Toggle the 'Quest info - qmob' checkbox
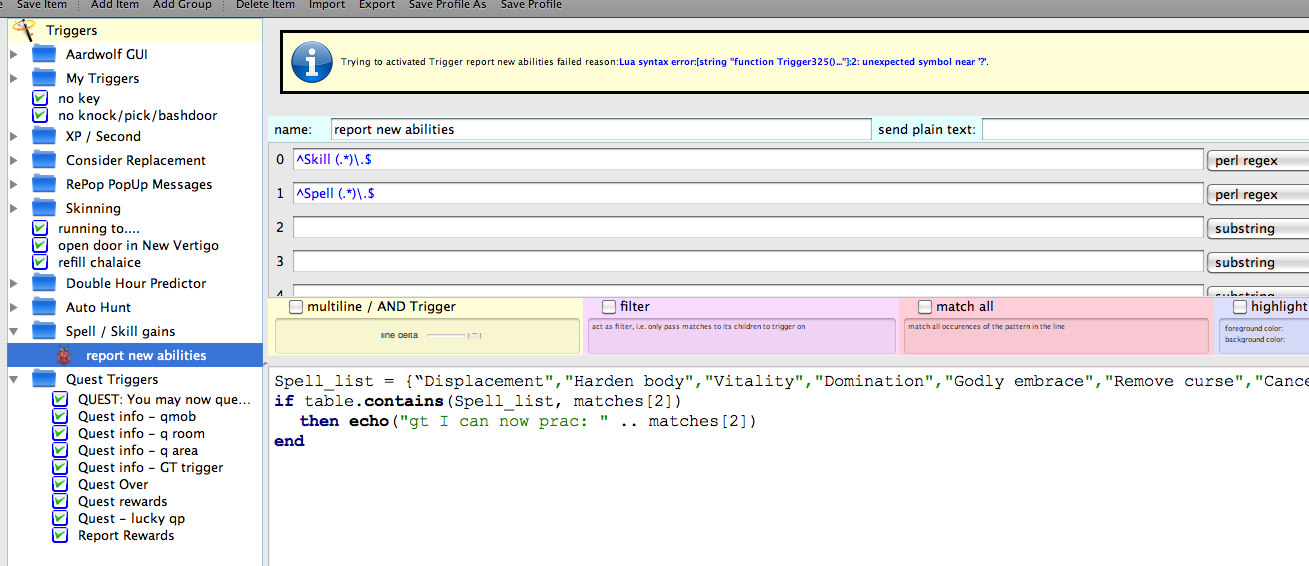Image resolution: width=1309 pixels, height=566 pixels. point(60,416)
